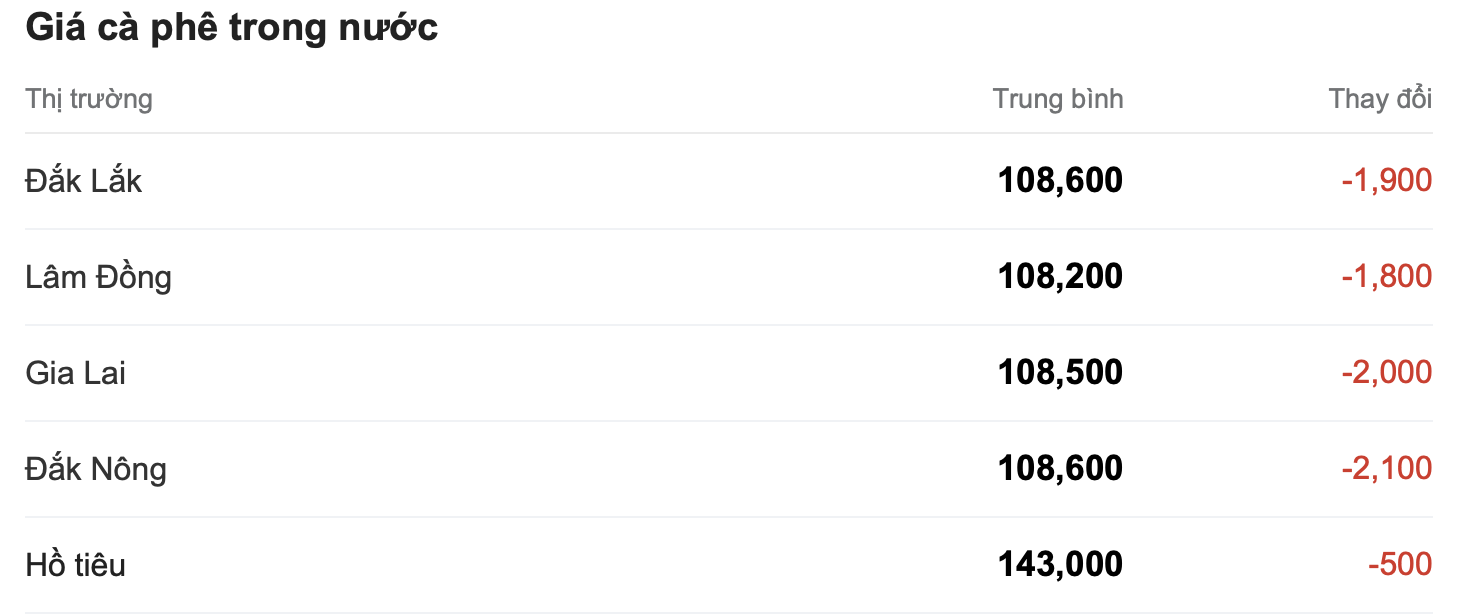Image resolution: width=1468 pixels, height=616 pixels.
Task: Select the Gia Lai market name
Action: [76, 373]
